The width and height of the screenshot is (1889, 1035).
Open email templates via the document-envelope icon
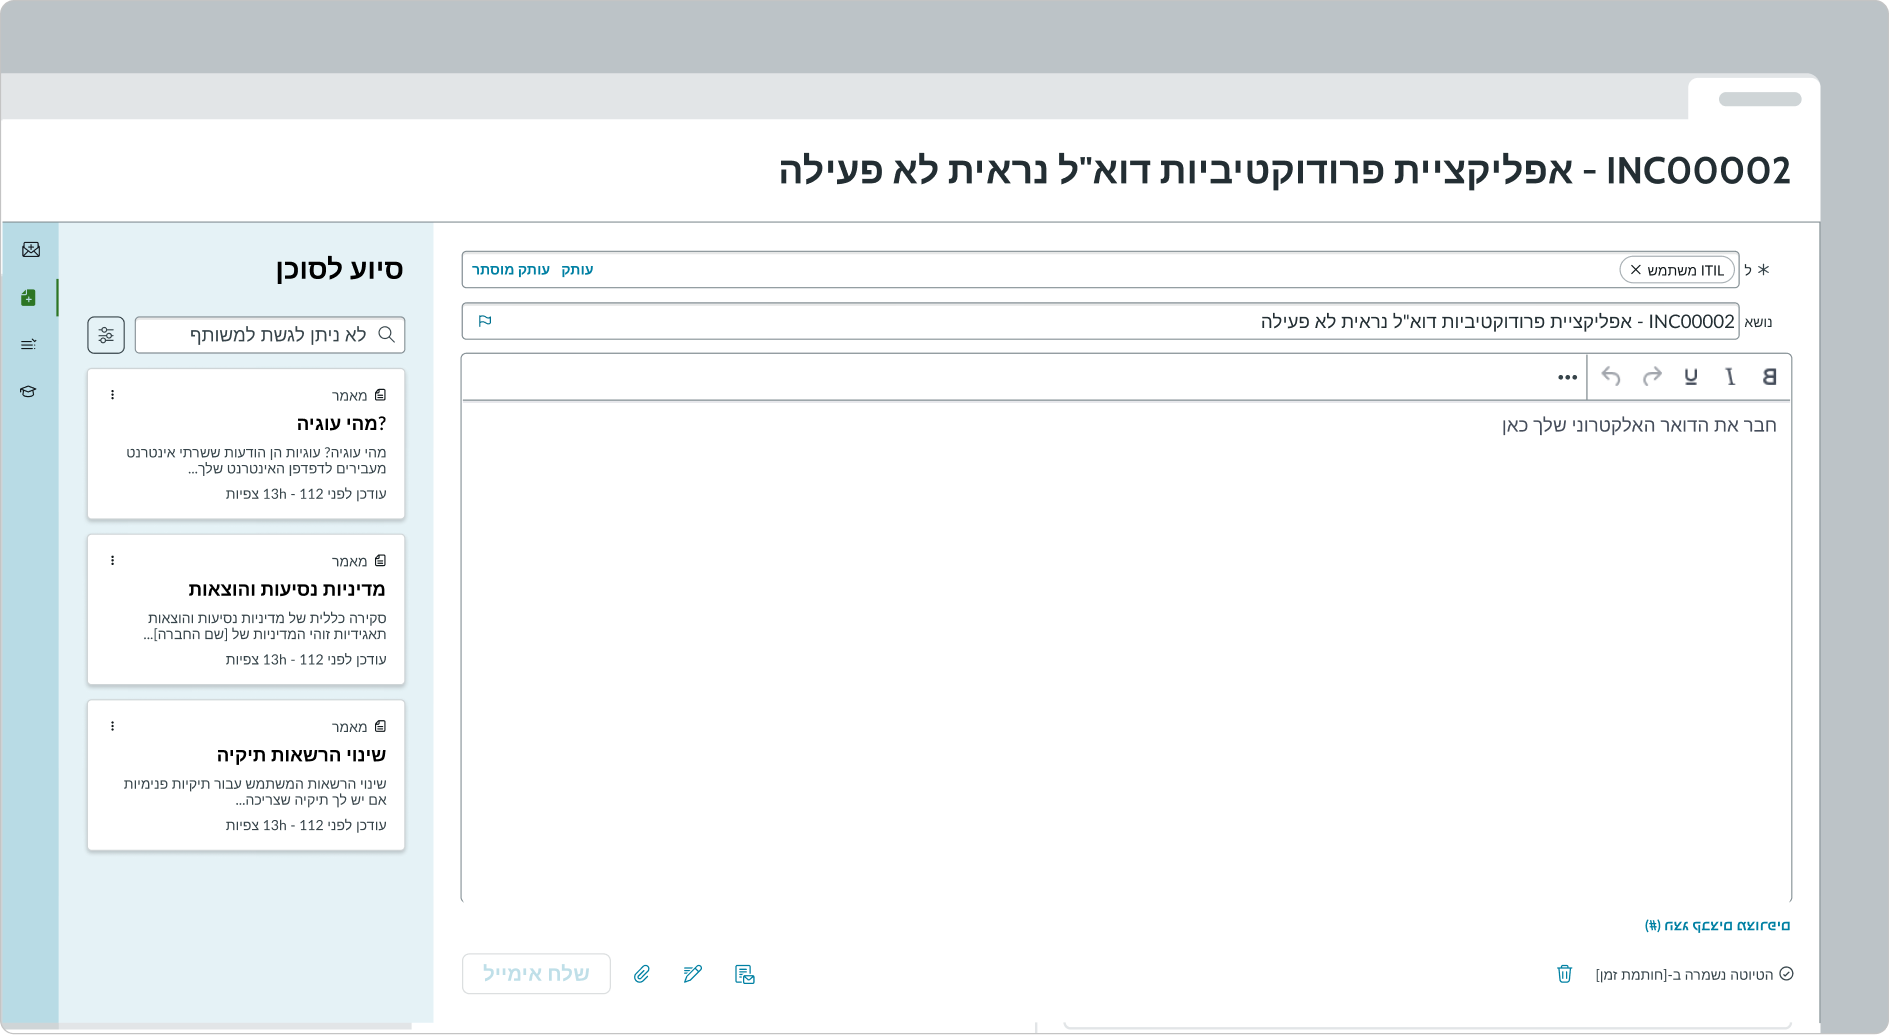(x=745, y=973)
